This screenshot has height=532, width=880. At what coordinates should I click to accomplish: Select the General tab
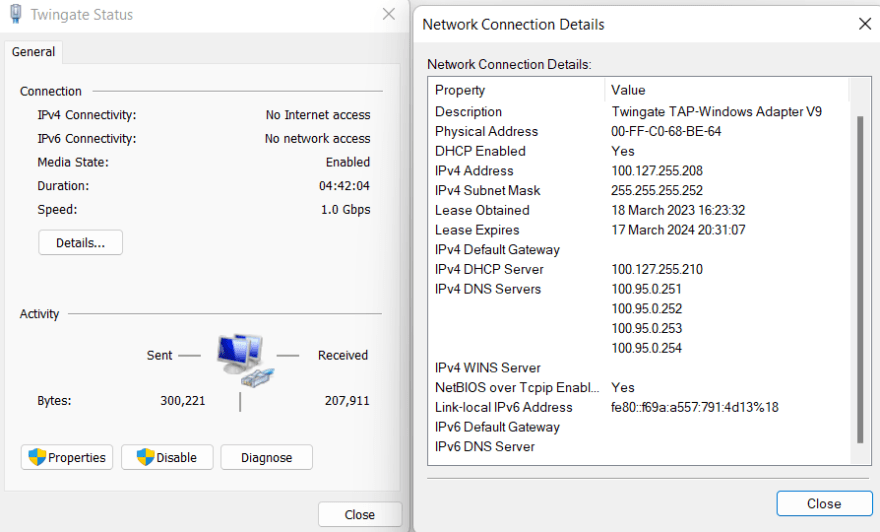pyautogui.click(x=33, y=52)
